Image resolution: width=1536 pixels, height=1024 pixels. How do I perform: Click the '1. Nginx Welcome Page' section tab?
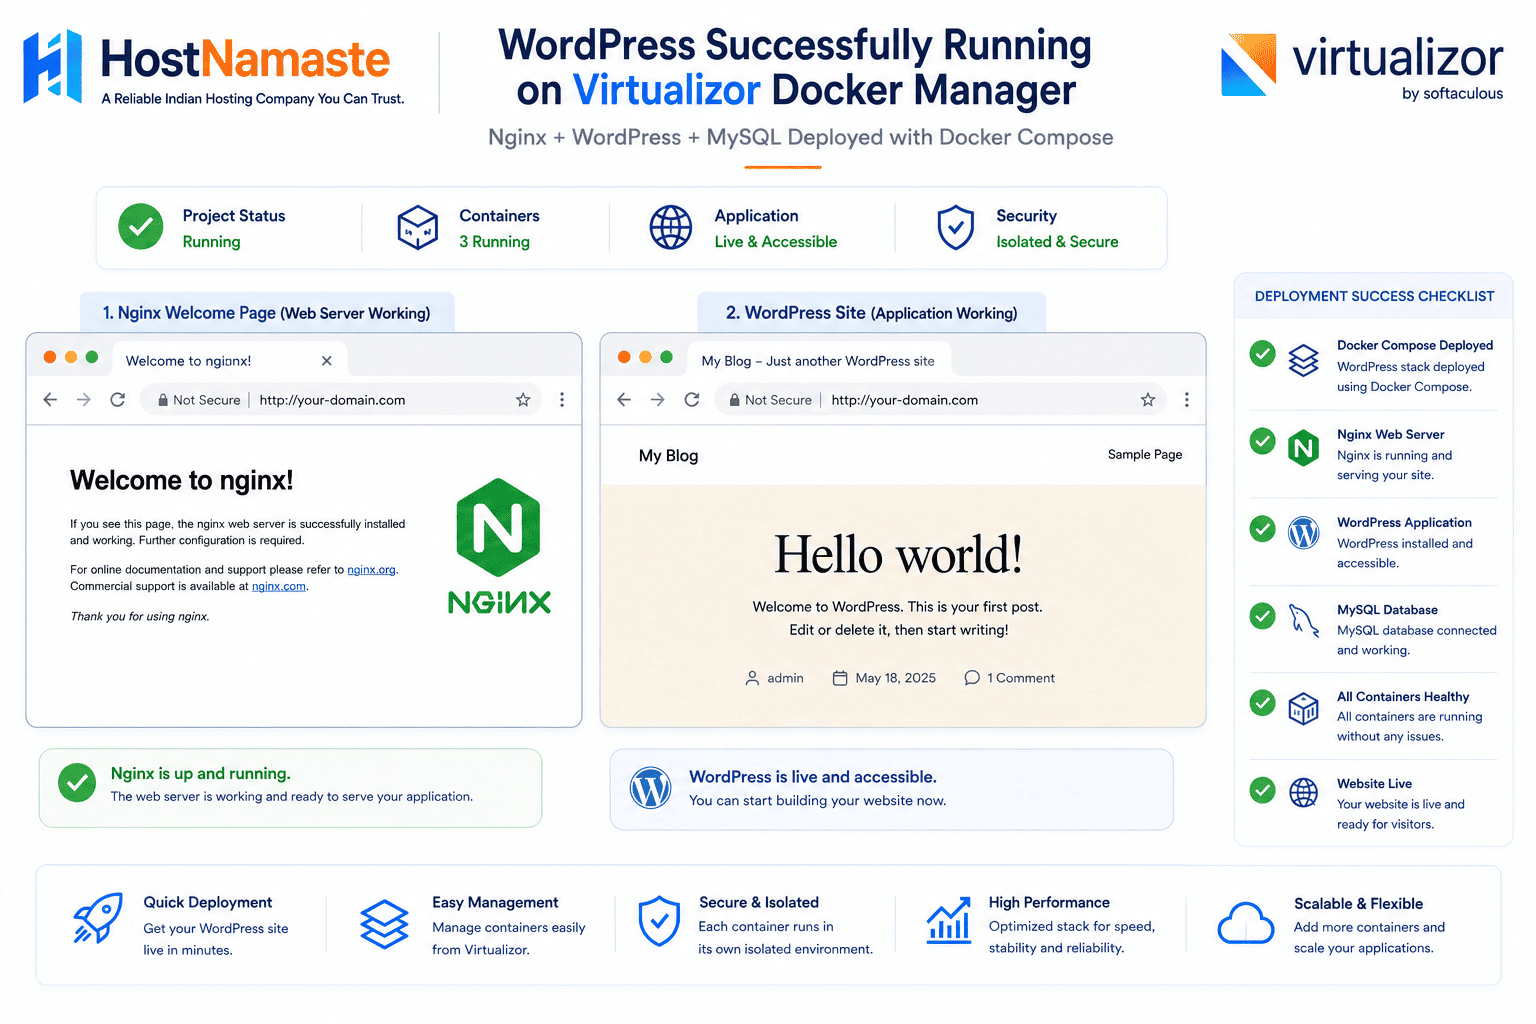pyautogui.click(x=267, y=313)
